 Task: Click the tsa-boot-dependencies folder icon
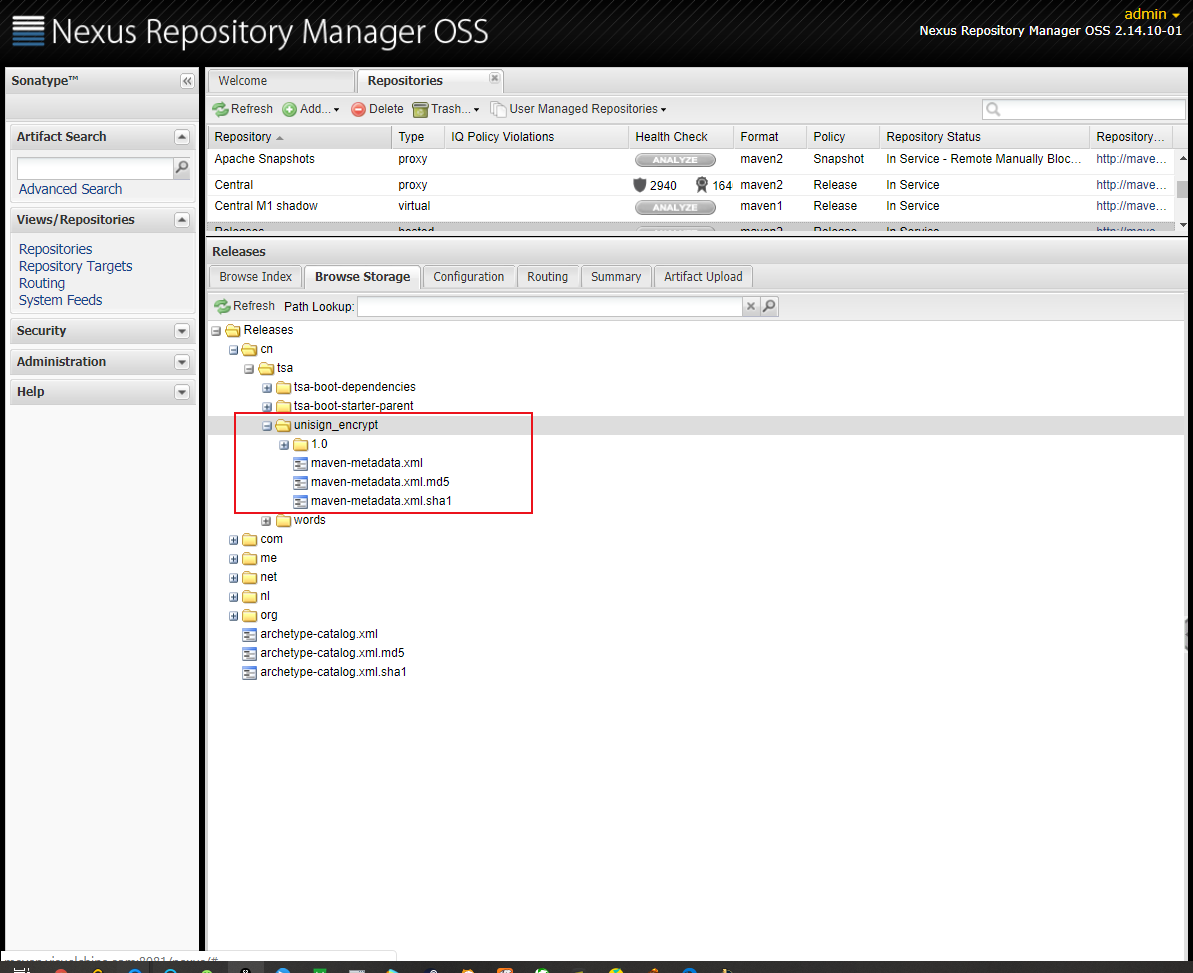point(284,387)
